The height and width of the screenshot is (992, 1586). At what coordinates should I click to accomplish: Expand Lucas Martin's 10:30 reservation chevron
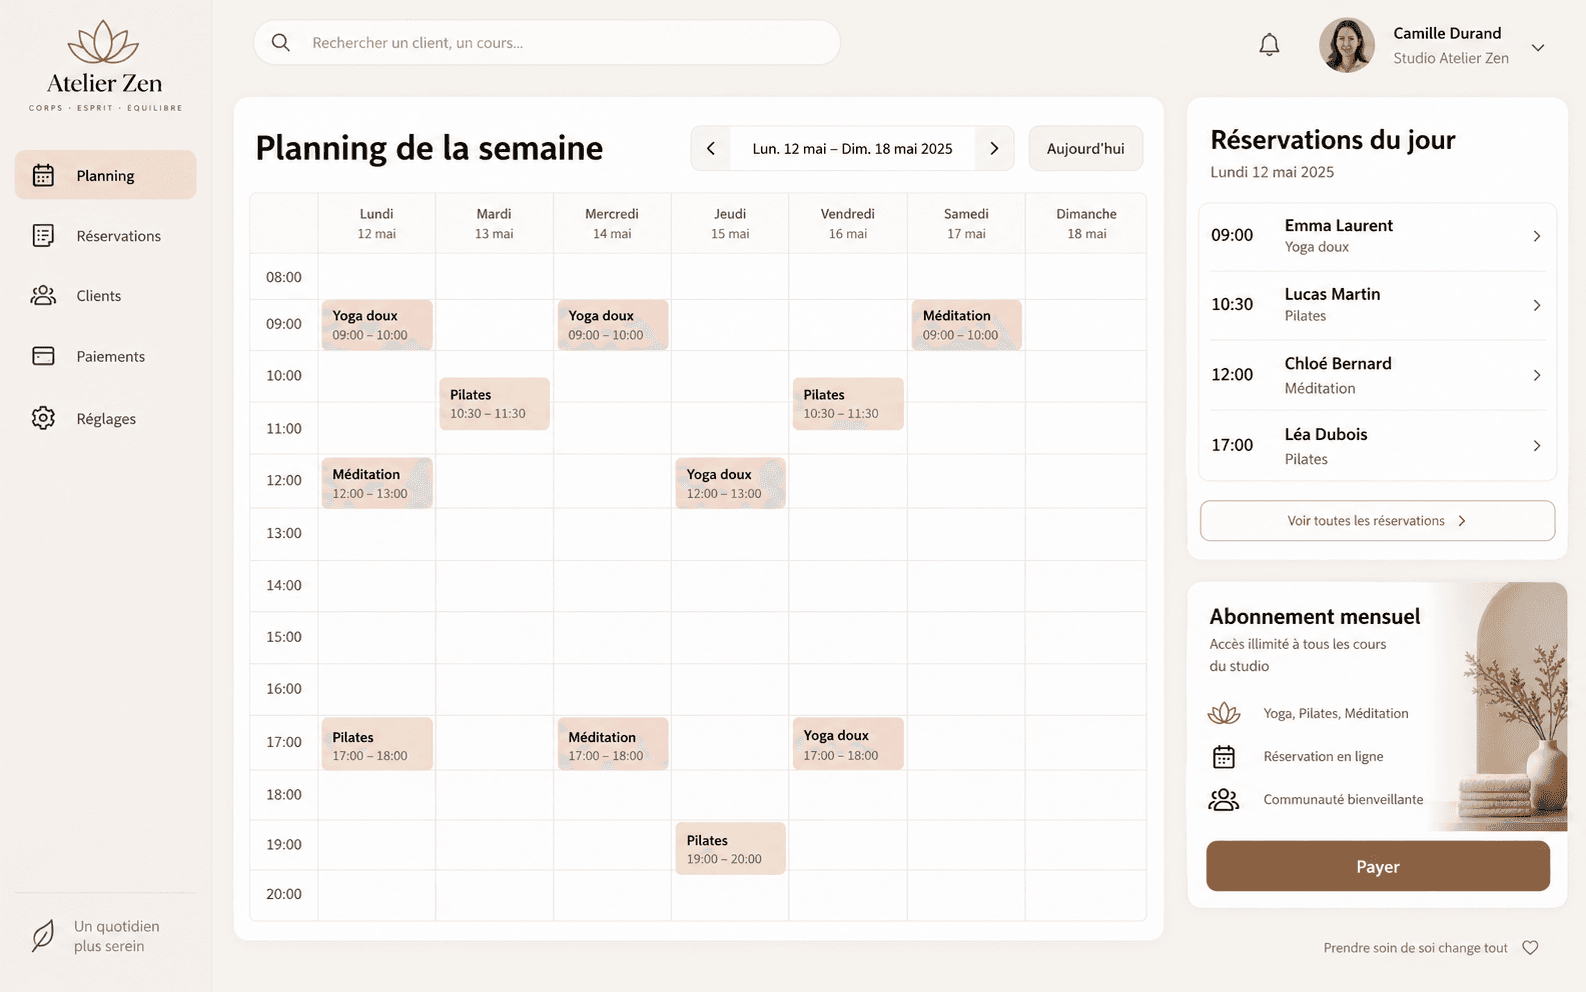(x=1537, y=305)
